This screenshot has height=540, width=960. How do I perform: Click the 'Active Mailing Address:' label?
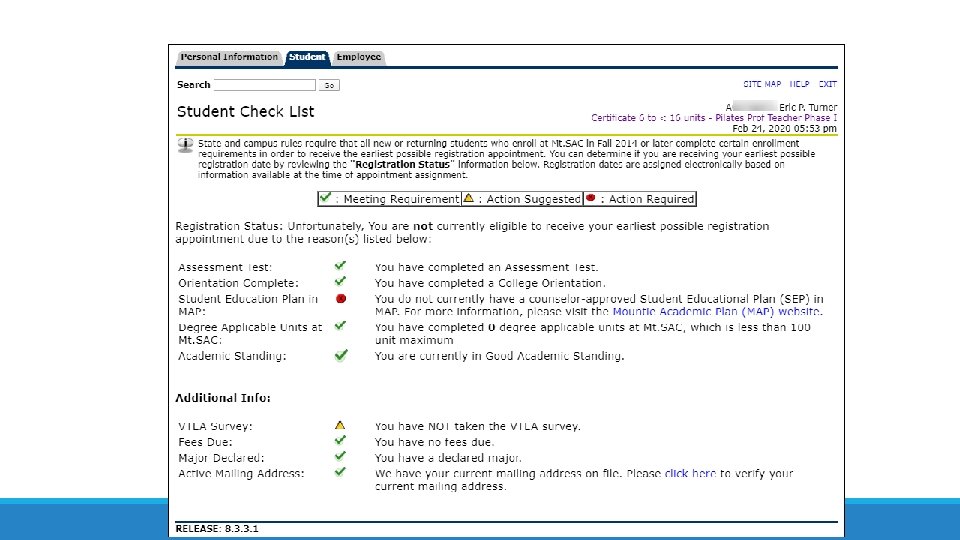[x=241, y=474]
